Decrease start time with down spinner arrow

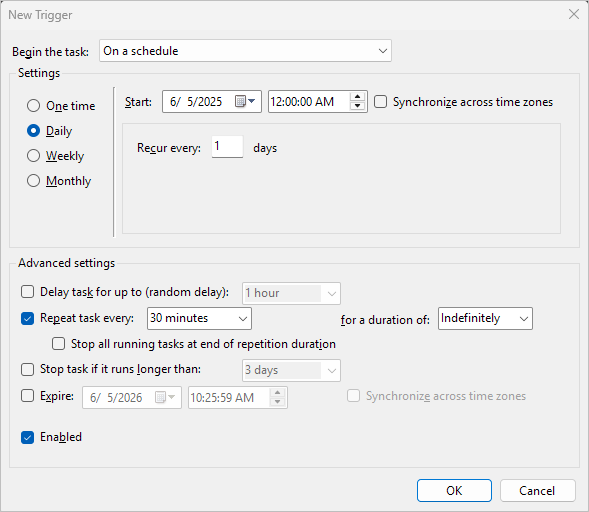click(x=357, y=106)
